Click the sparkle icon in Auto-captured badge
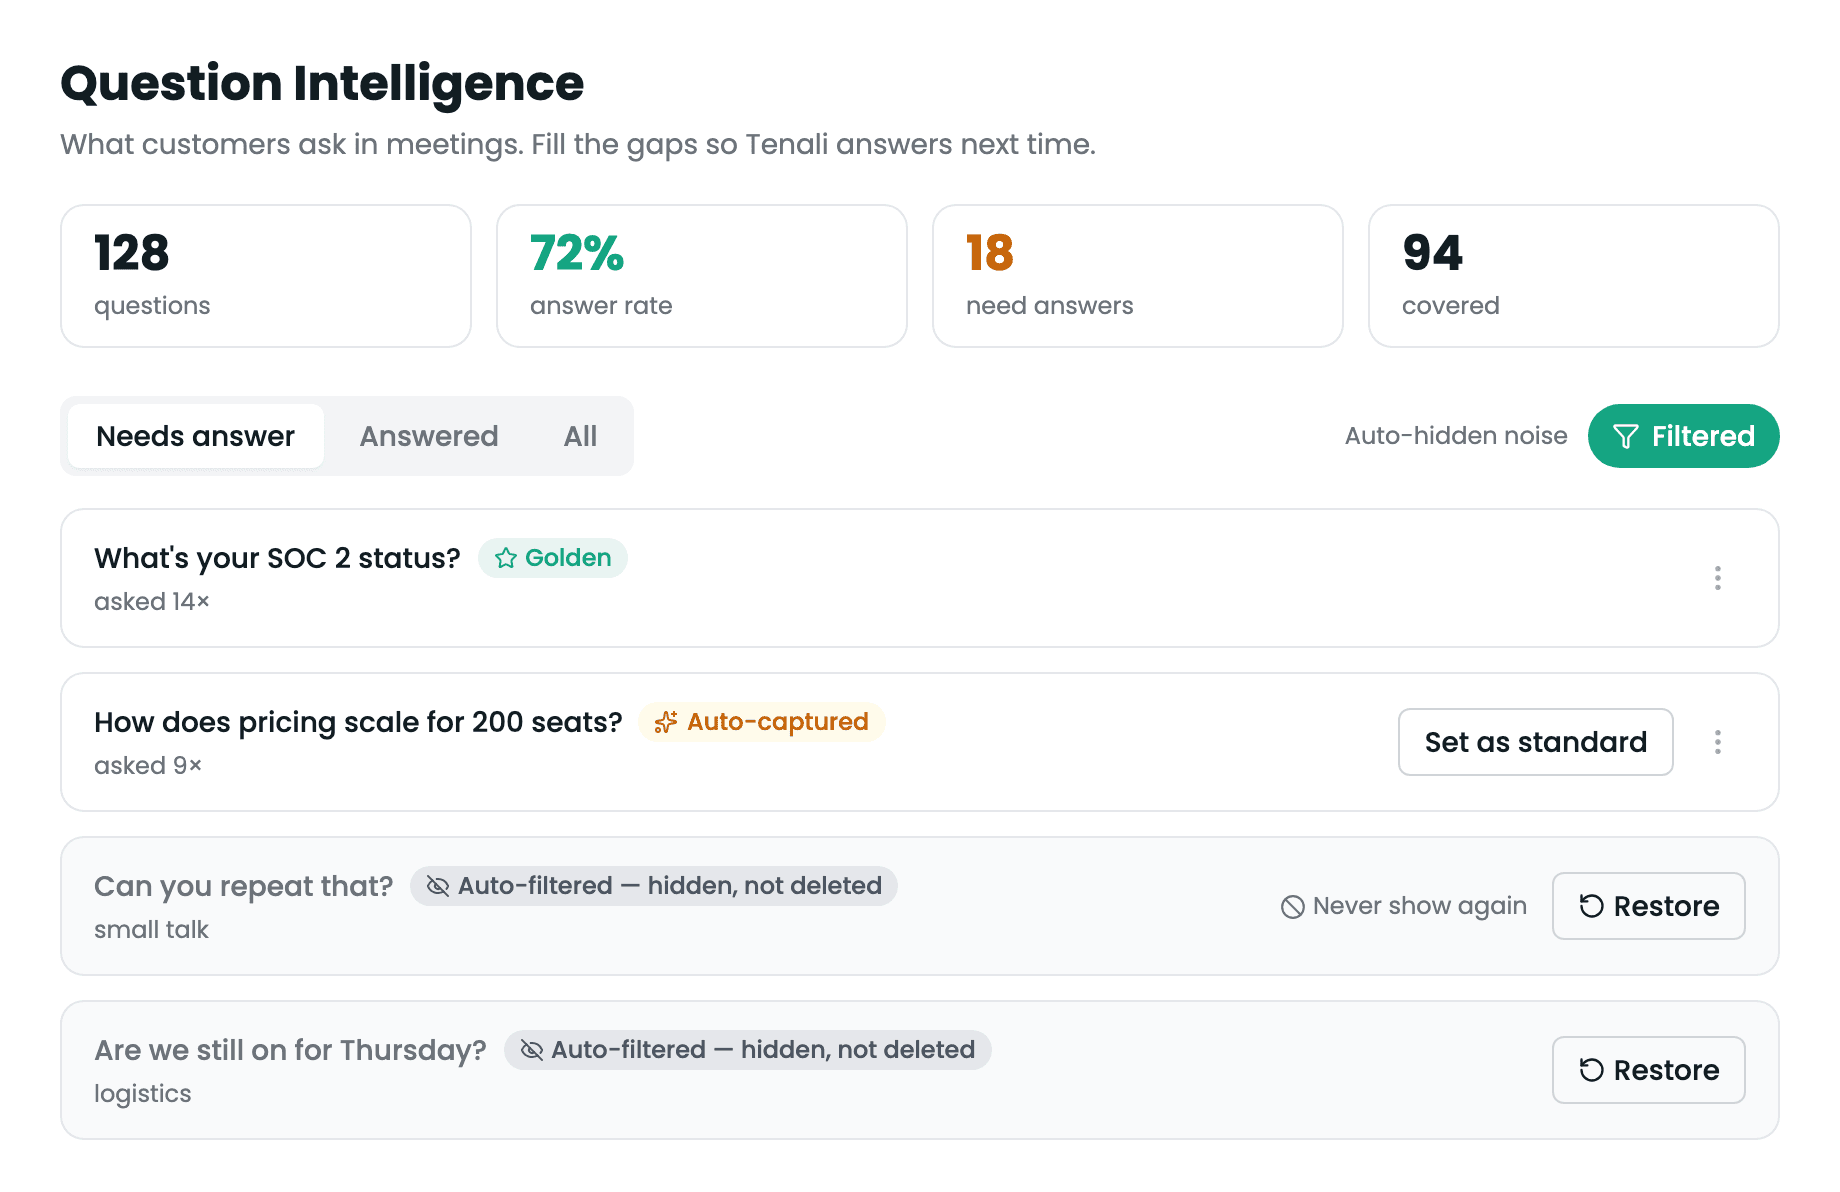The height and width of the screenshot is (1192, 1840). 666,722
